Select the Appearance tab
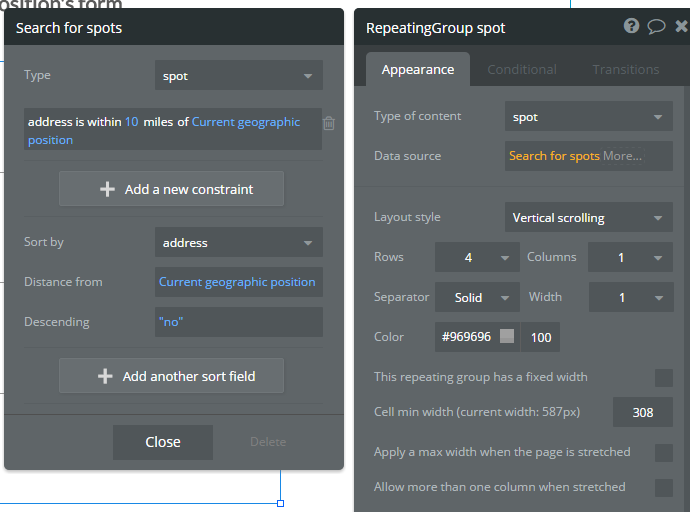Image resolution: width=690 pixels, height=512 pixels. [418, 70]
